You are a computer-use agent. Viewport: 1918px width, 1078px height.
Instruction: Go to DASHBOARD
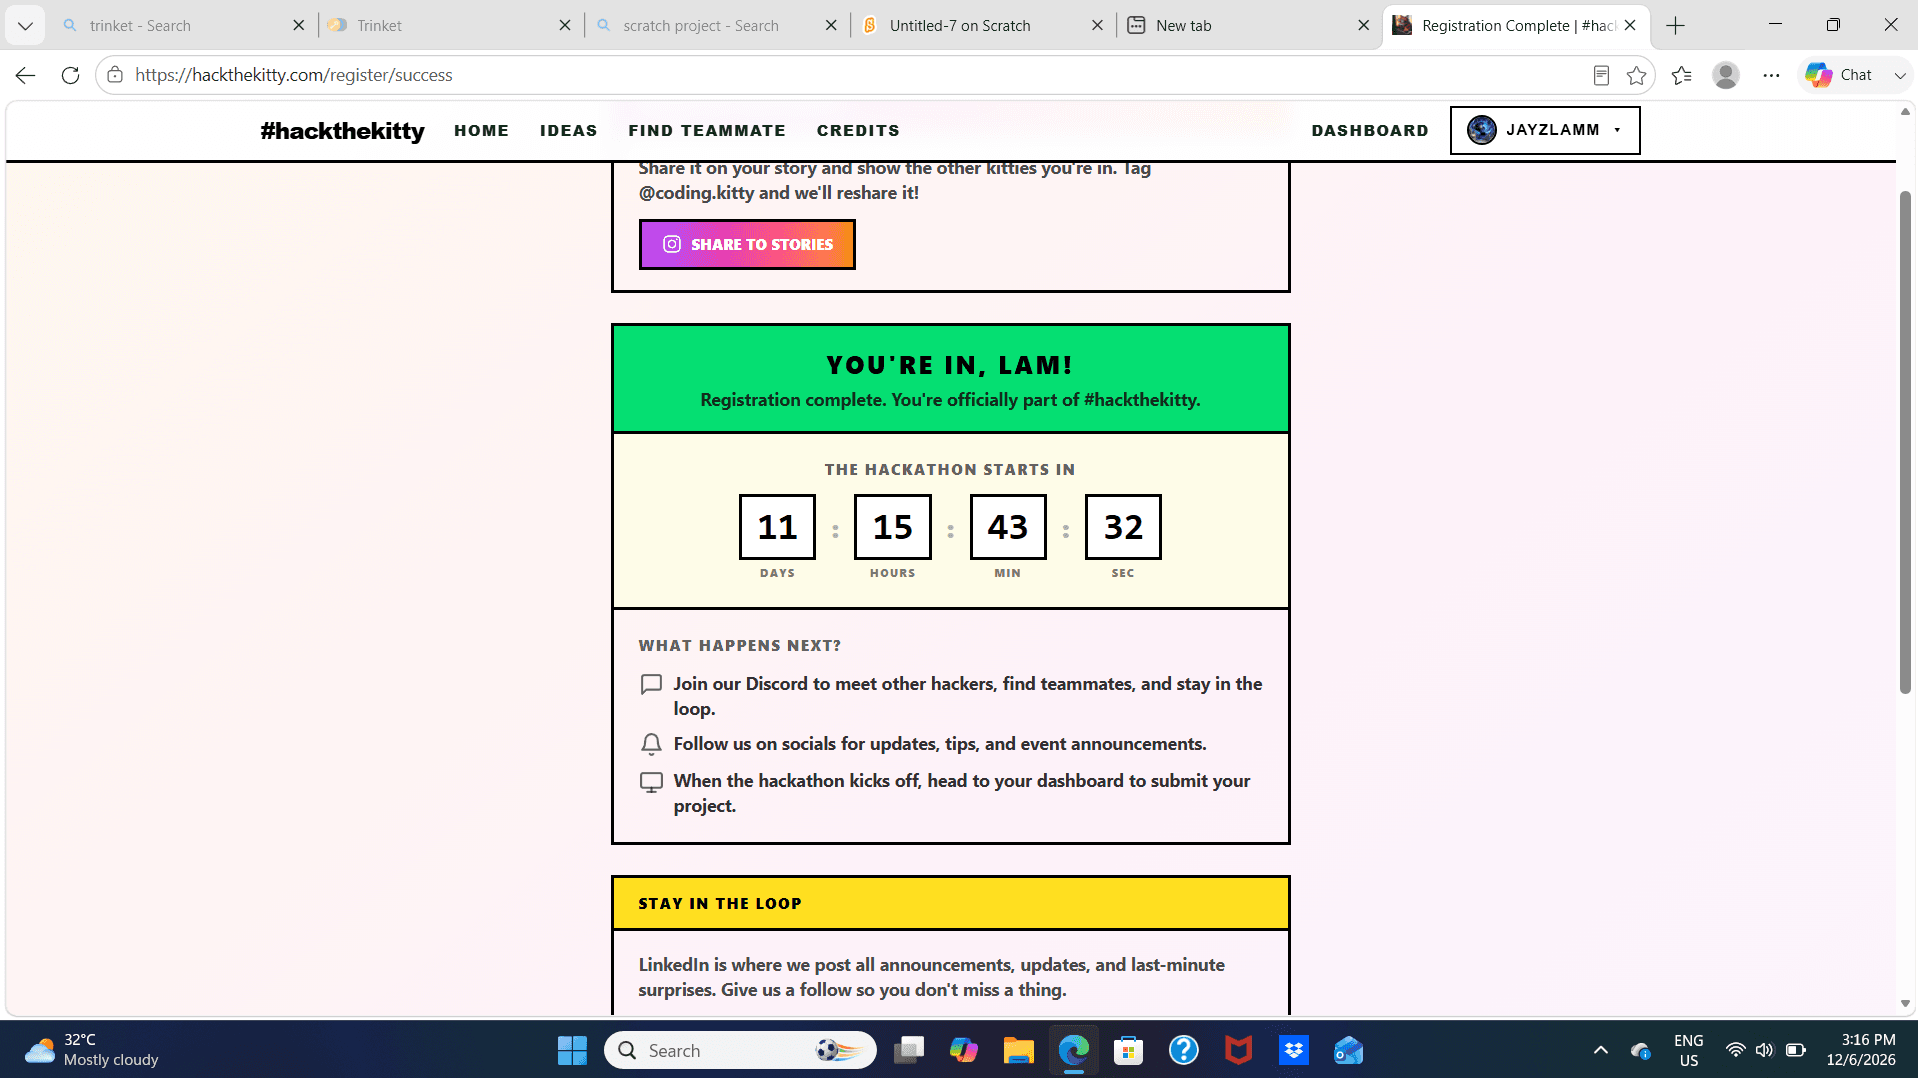coord(1370,131)
